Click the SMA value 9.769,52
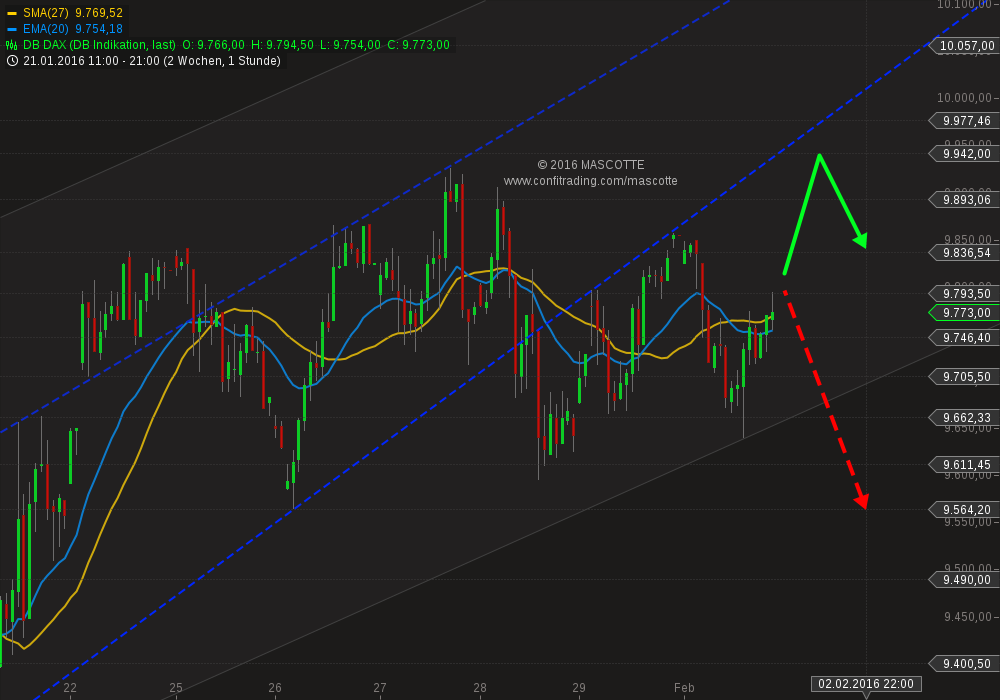This screenshot has width=1000, height=700. coord(99,13)
